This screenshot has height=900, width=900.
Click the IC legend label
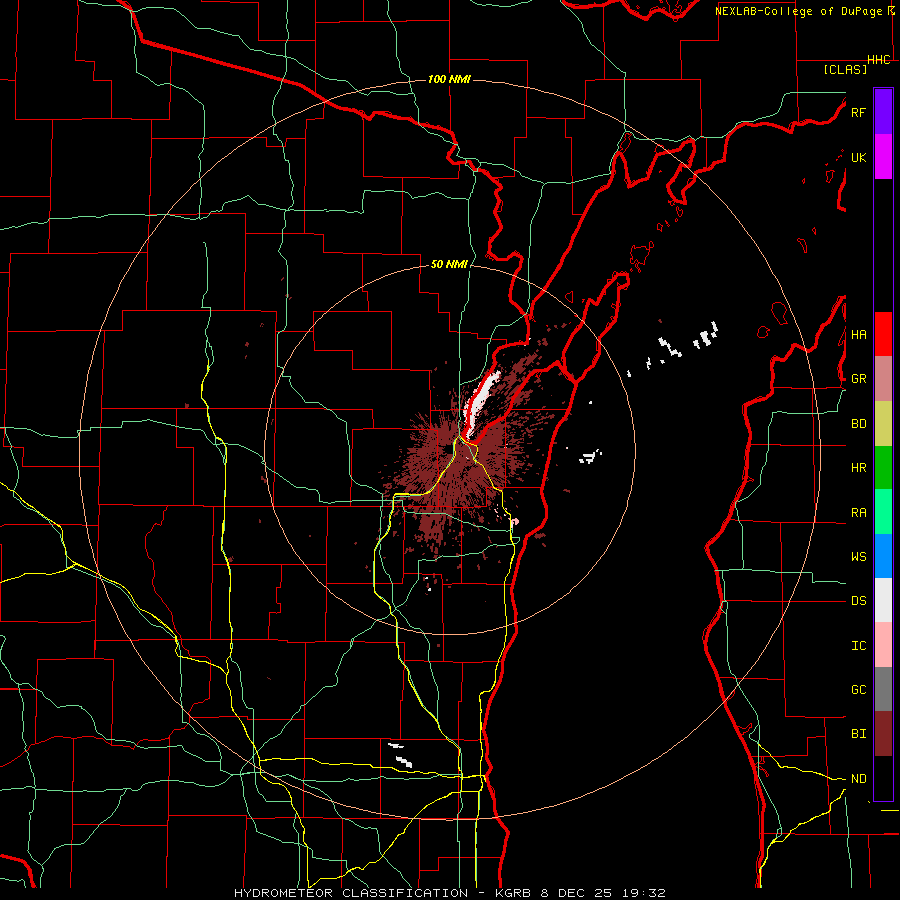(x=858, y=646)
